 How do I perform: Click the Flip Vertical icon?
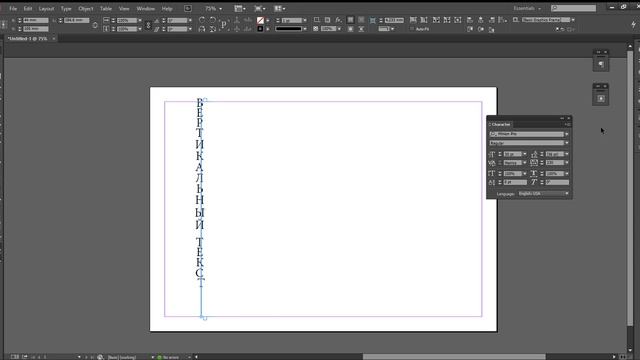coord(213,29)
